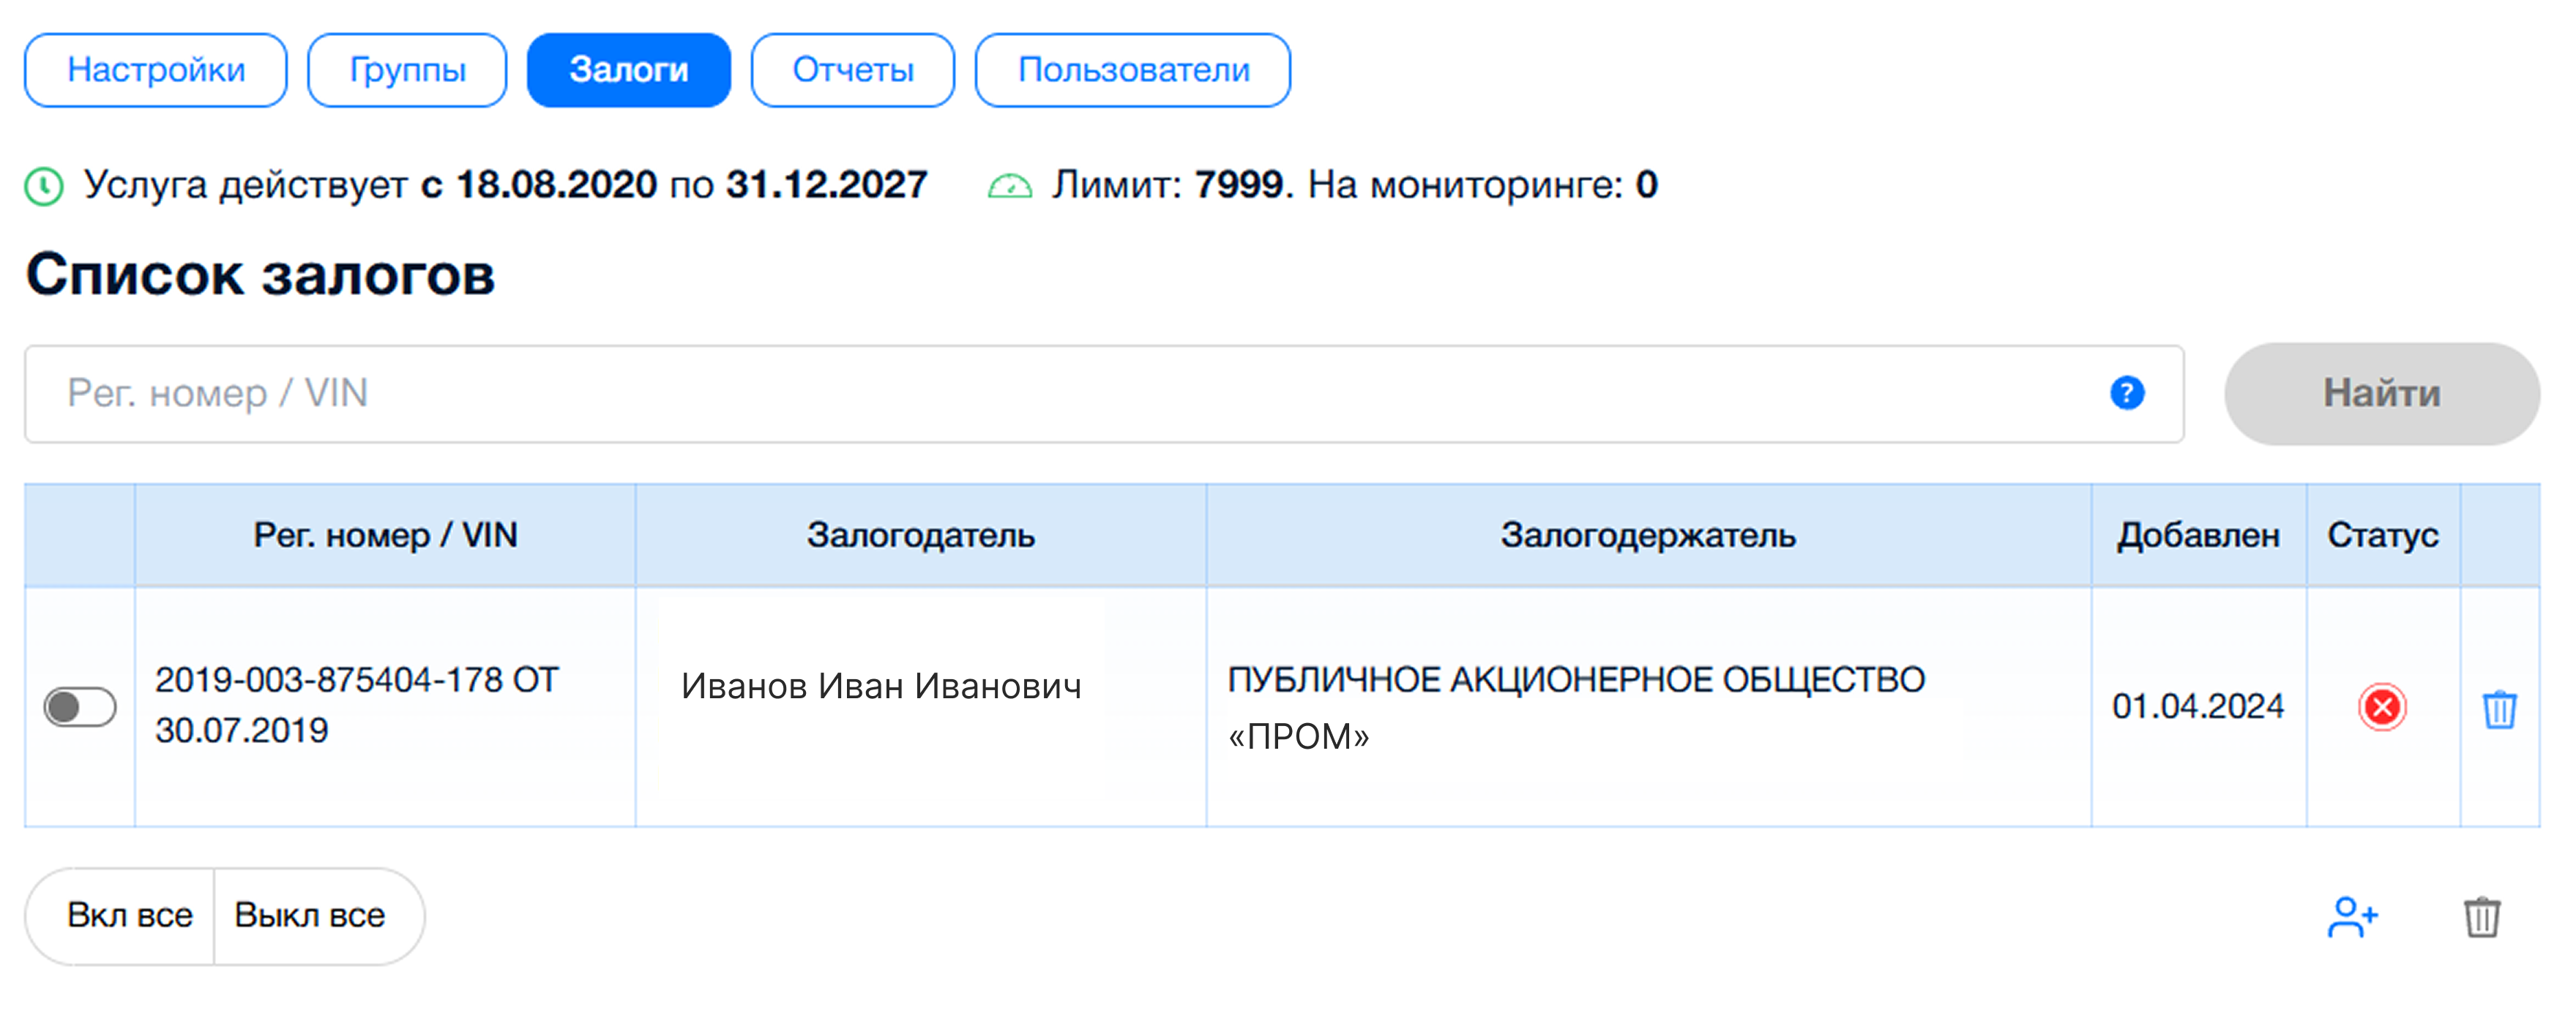Viewport: 2576px width, 1021px height.
Task: Delete the pledge row with blue trash icon
Action: (x=2499, y=709)
